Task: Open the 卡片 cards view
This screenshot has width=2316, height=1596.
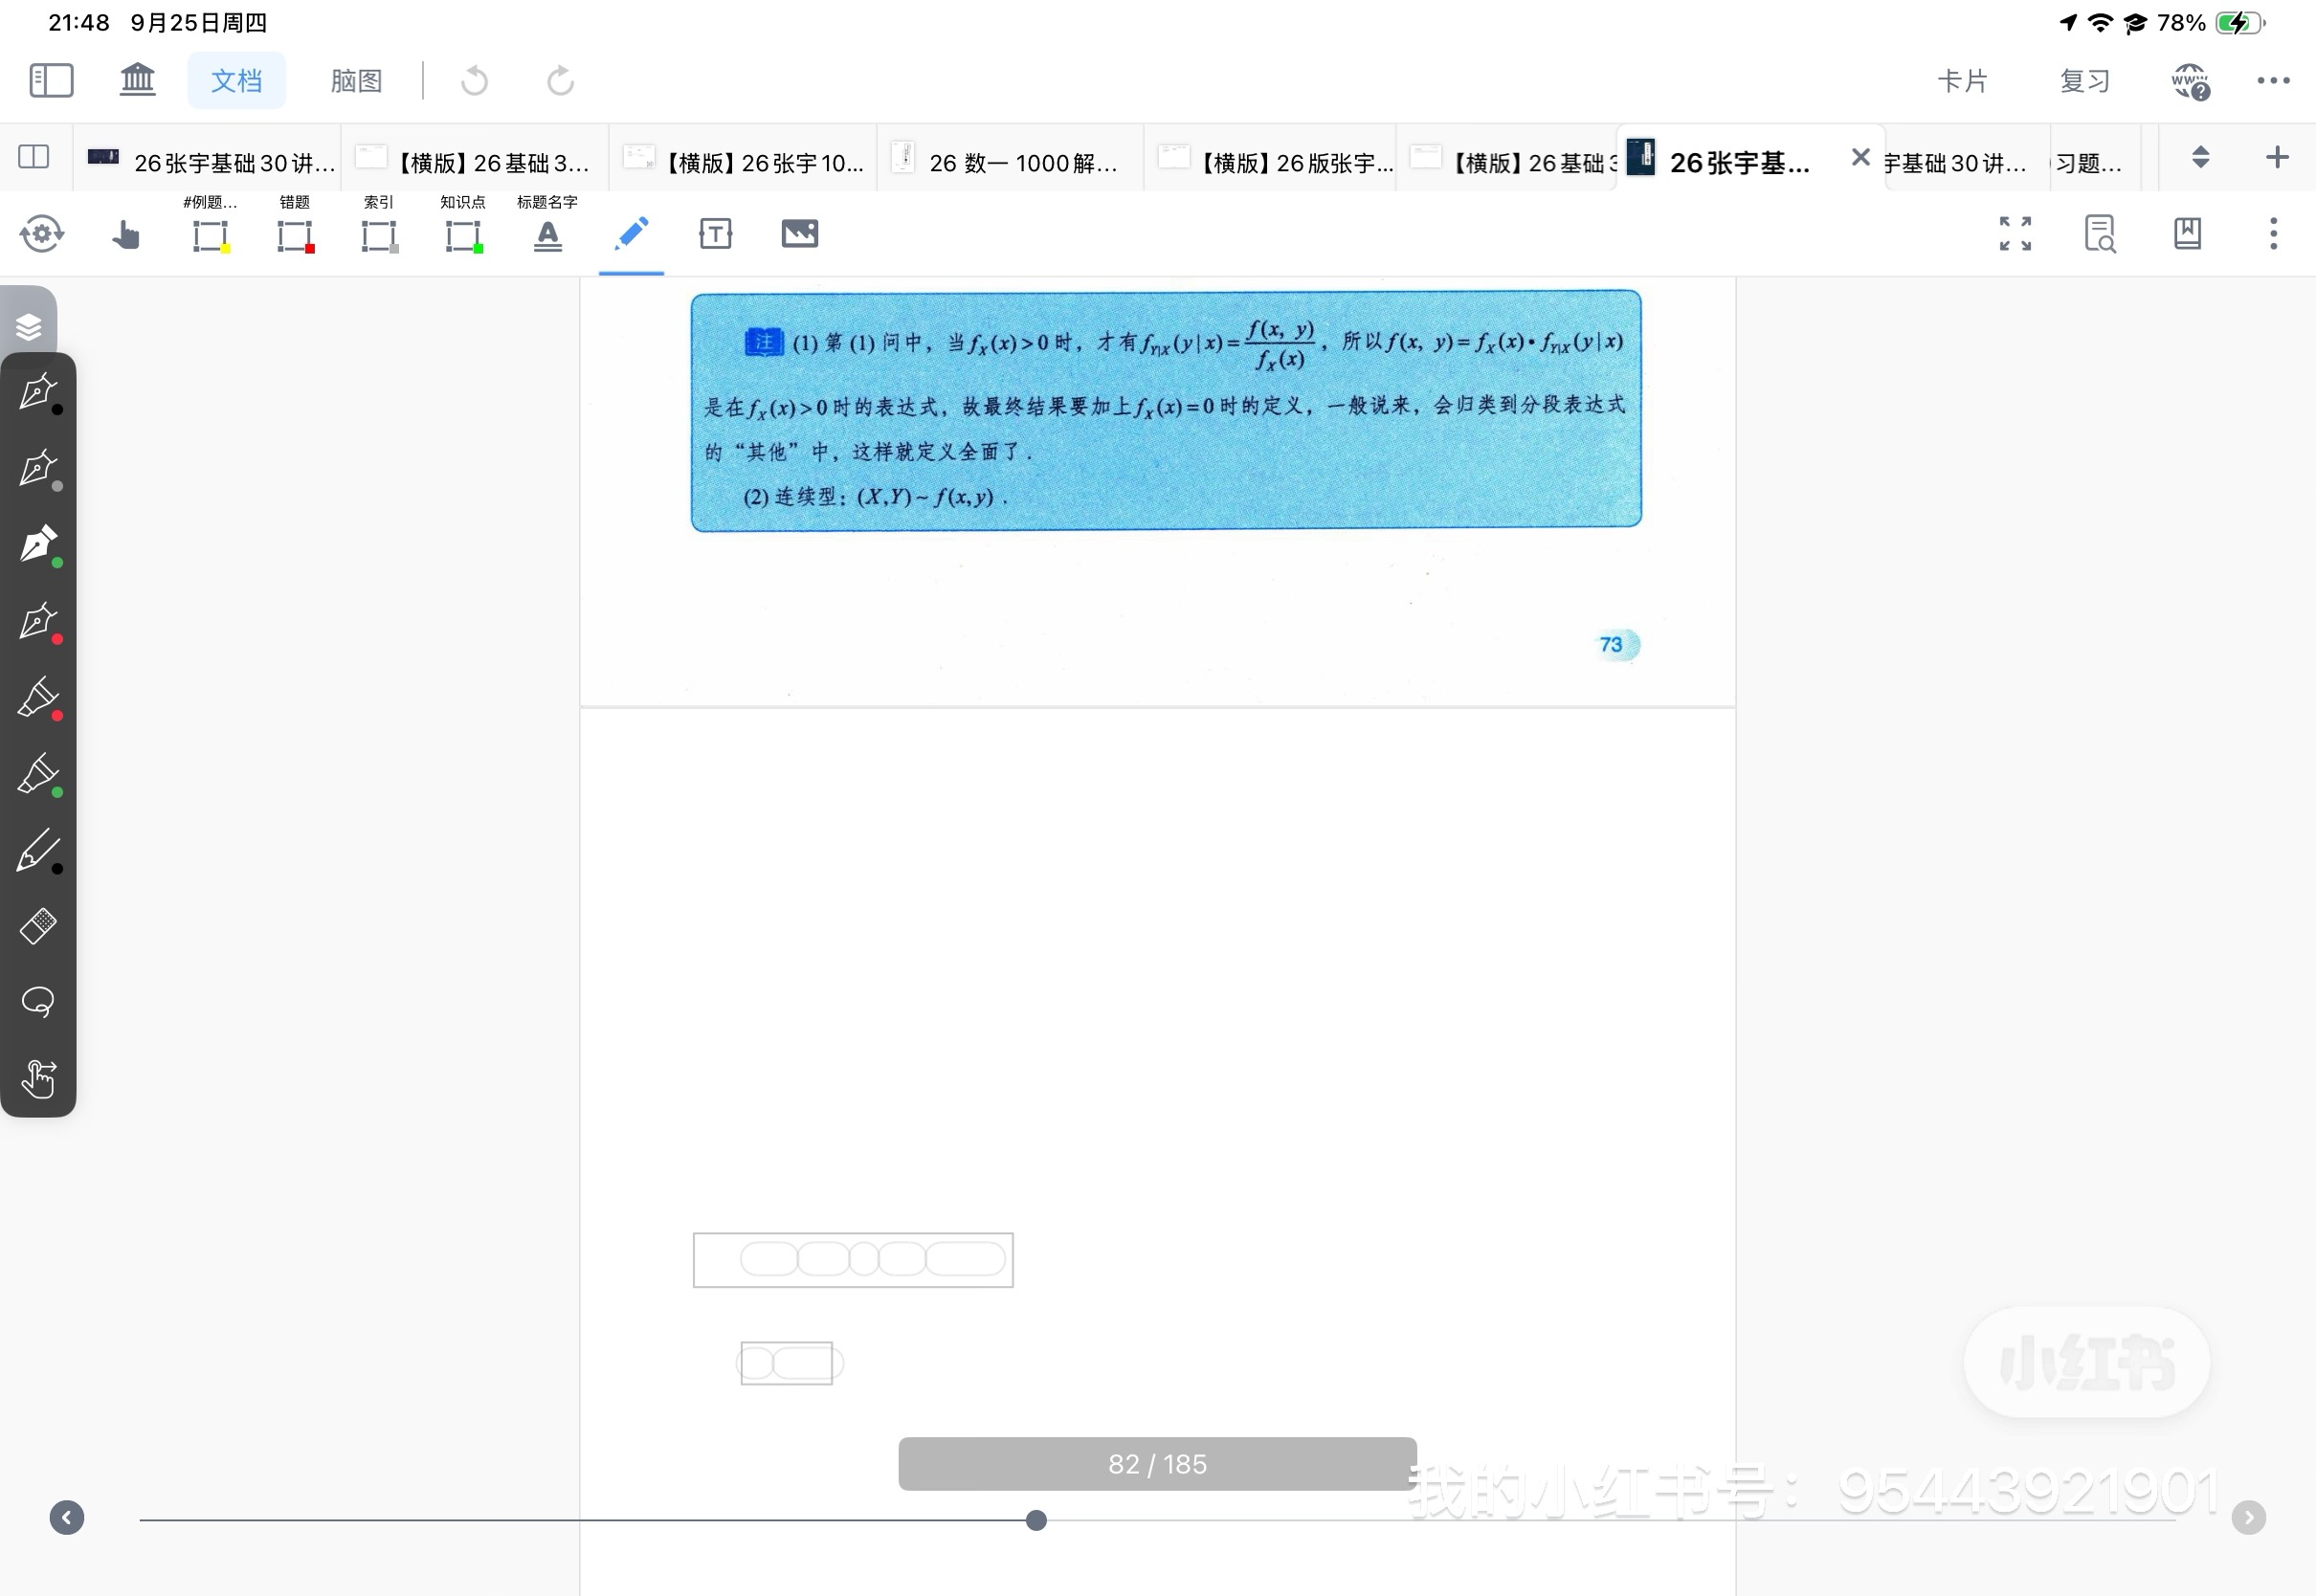Action: [1962, 80]
